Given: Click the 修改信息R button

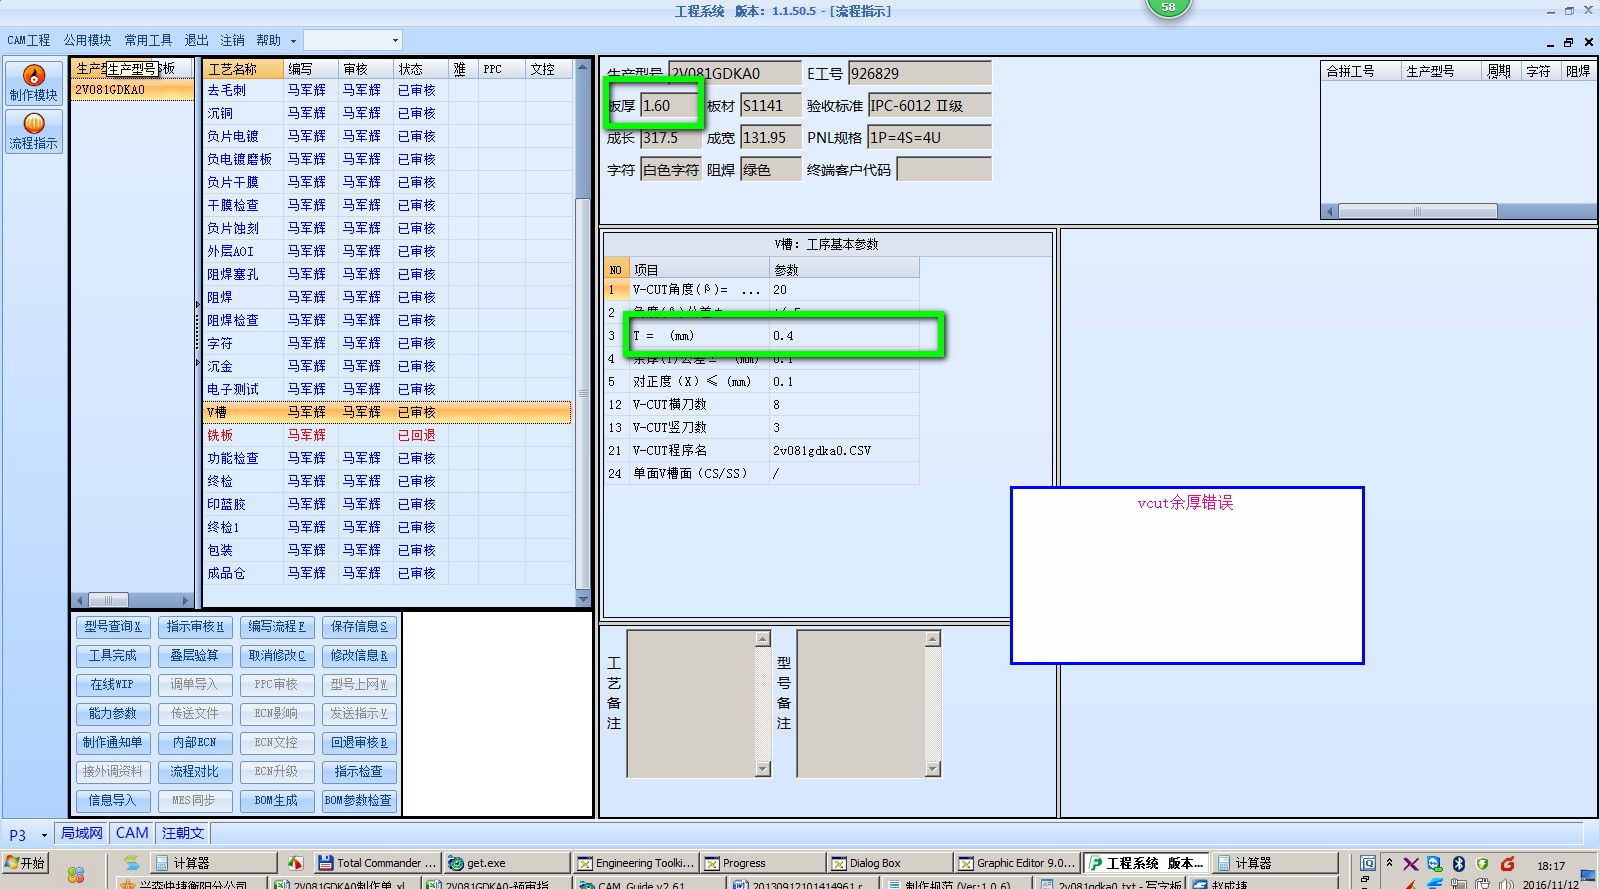Looking at the screenshot, I should click(359, 656).
